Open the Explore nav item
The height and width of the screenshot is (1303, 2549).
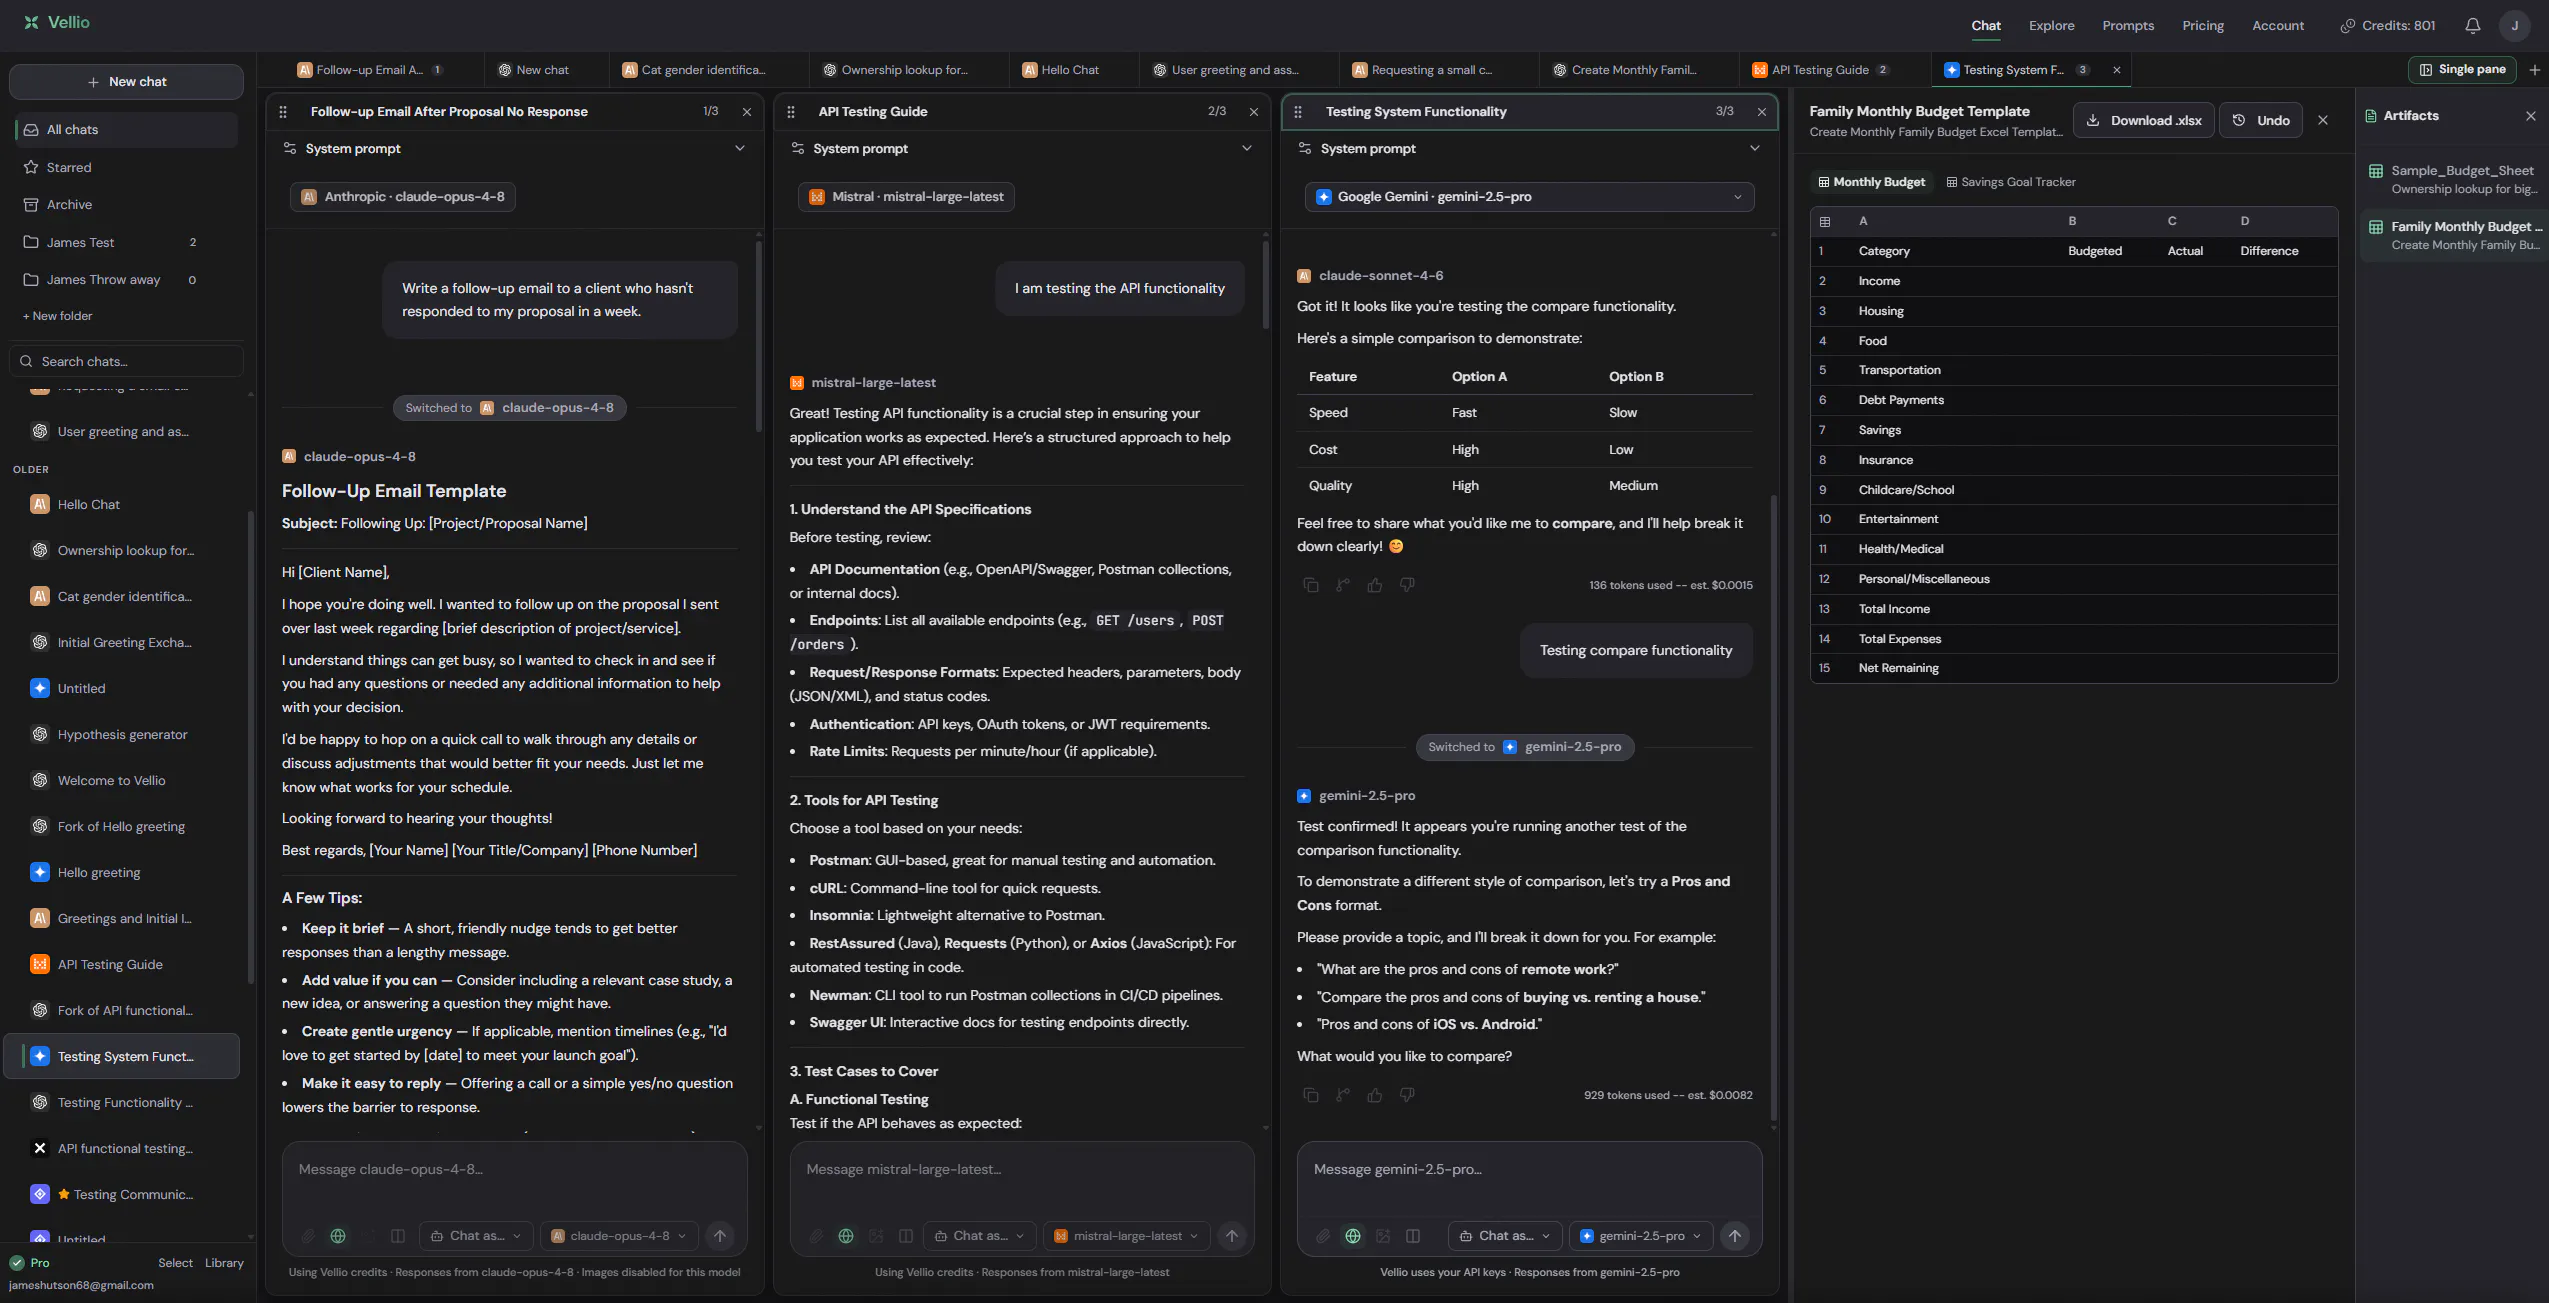point(2051,26)
